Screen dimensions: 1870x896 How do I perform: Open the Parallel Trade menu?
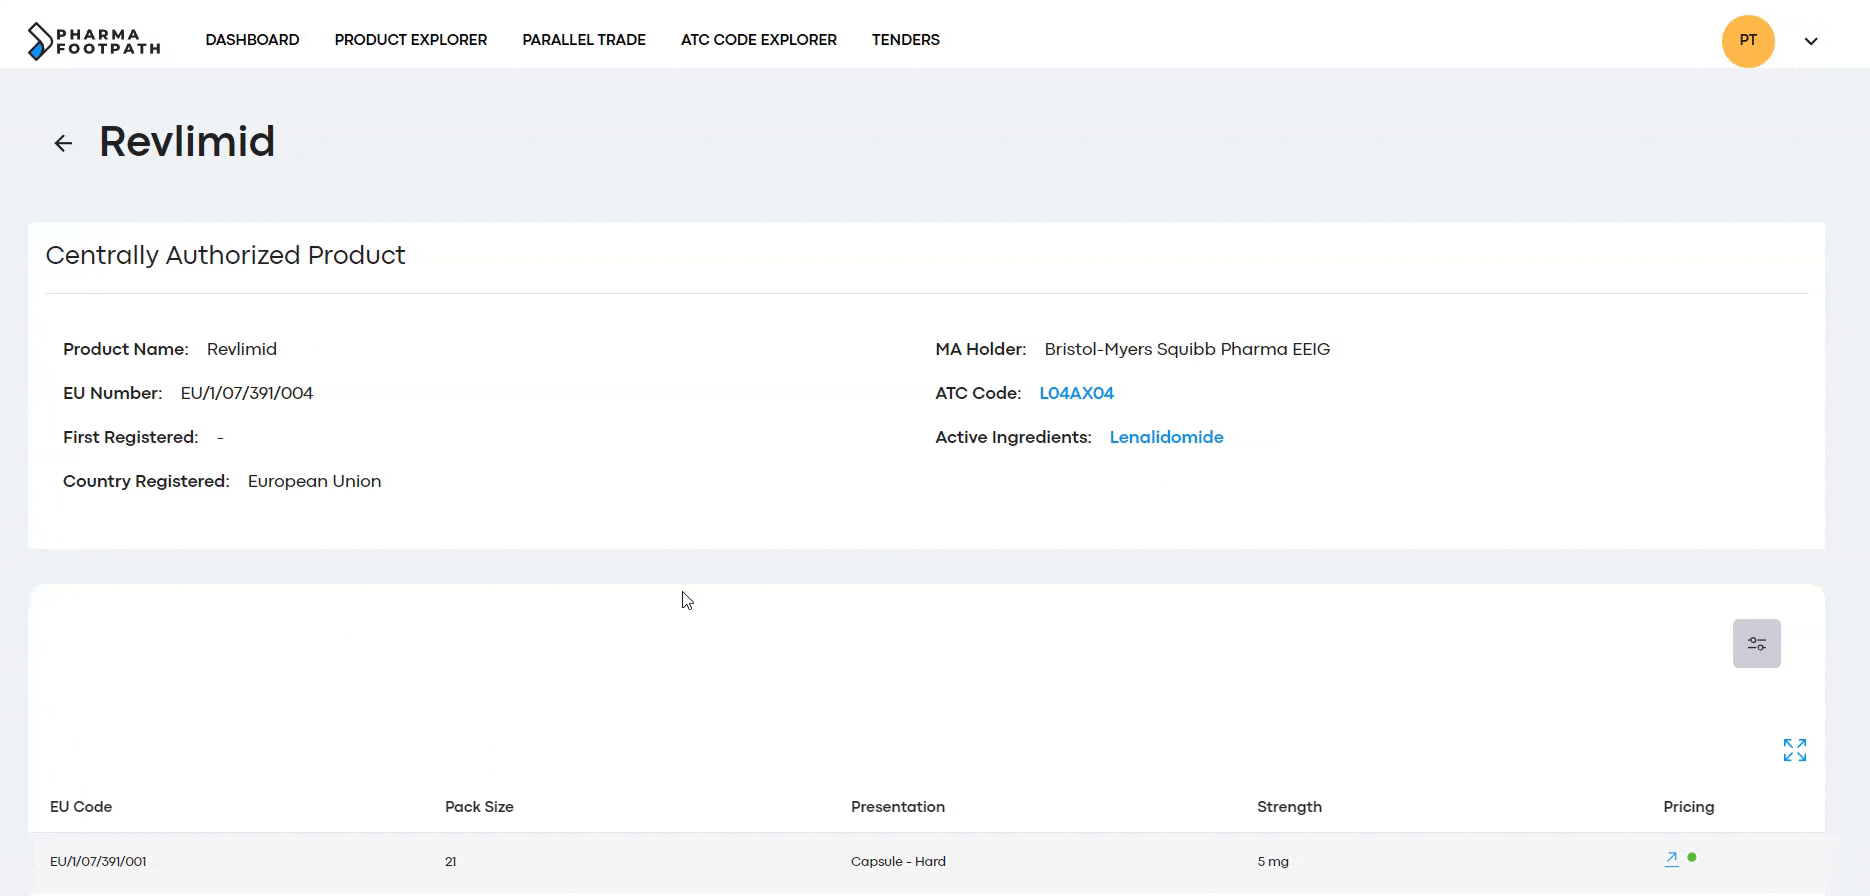pos(584,40)
